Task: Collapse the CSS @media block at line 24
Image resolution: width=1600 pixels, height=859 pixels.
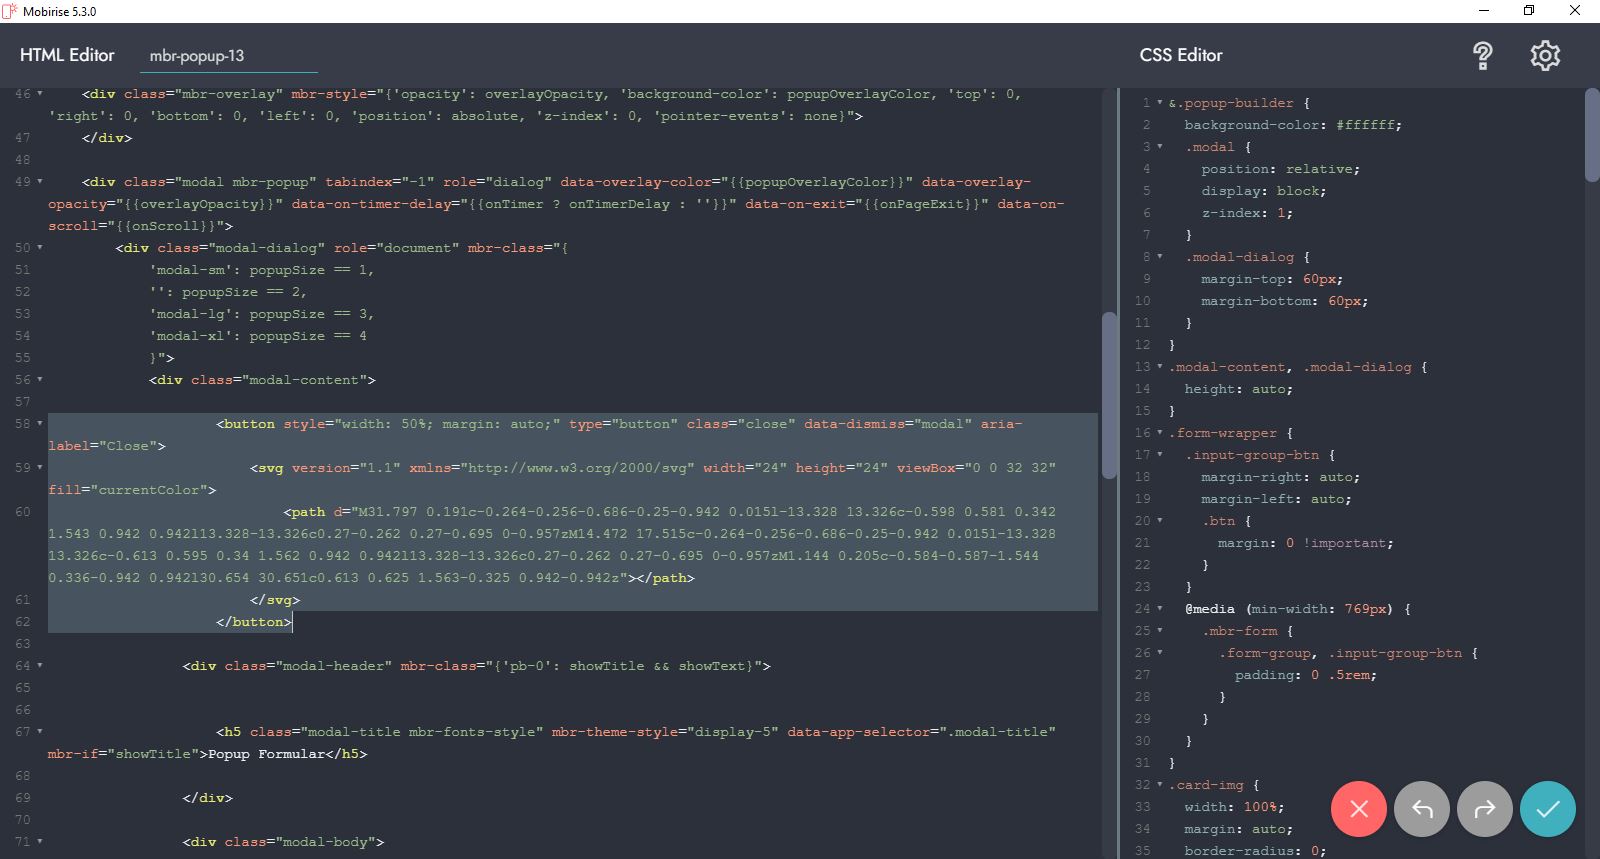Action: coord(1160,609)
